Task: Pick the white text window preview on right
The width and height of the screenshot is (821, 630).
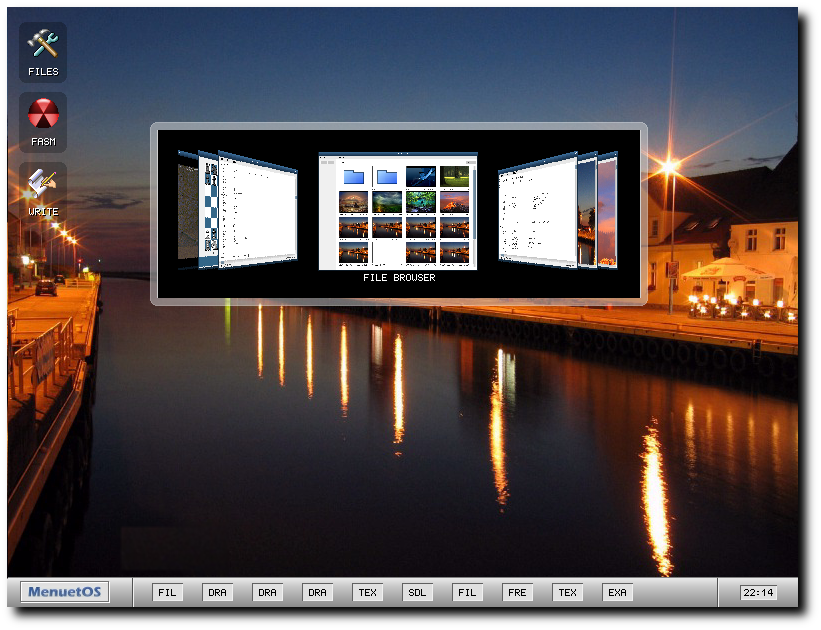Action: pyautogui.click(x=538, y=211)
